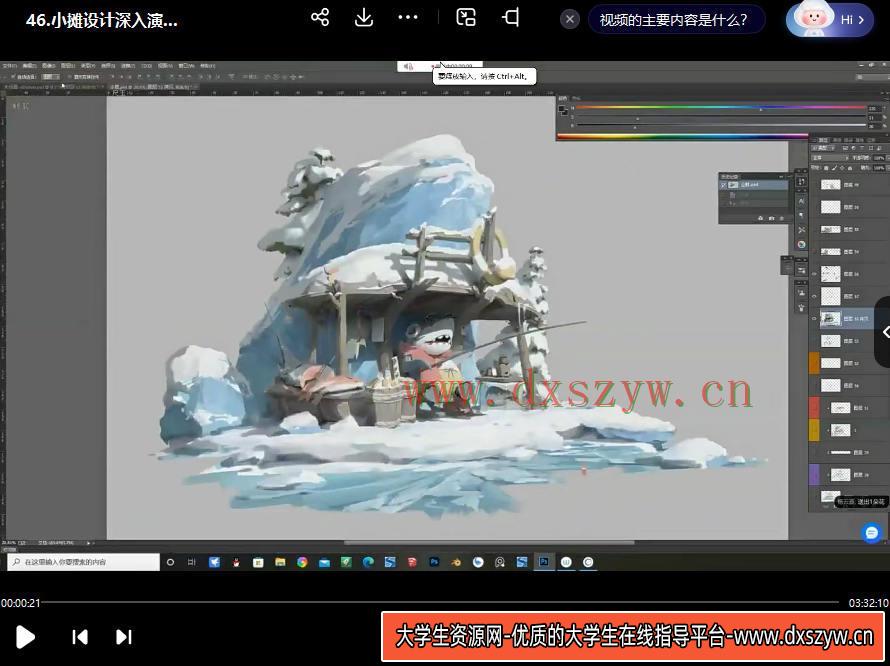Open the Mail app from taskbar
This screenshot has width=890, height=666.
click(x=324, y=562)
